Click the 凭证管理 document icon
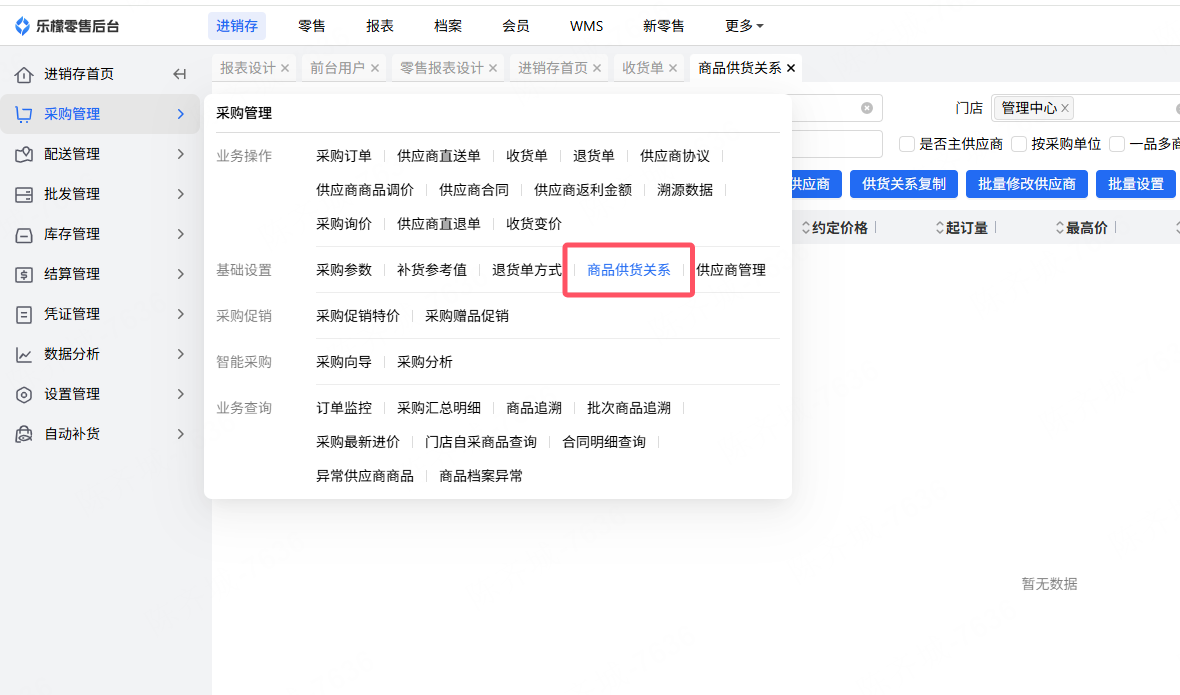The height and width of the screenshot is (695, 1180). (x=24, y=314)
